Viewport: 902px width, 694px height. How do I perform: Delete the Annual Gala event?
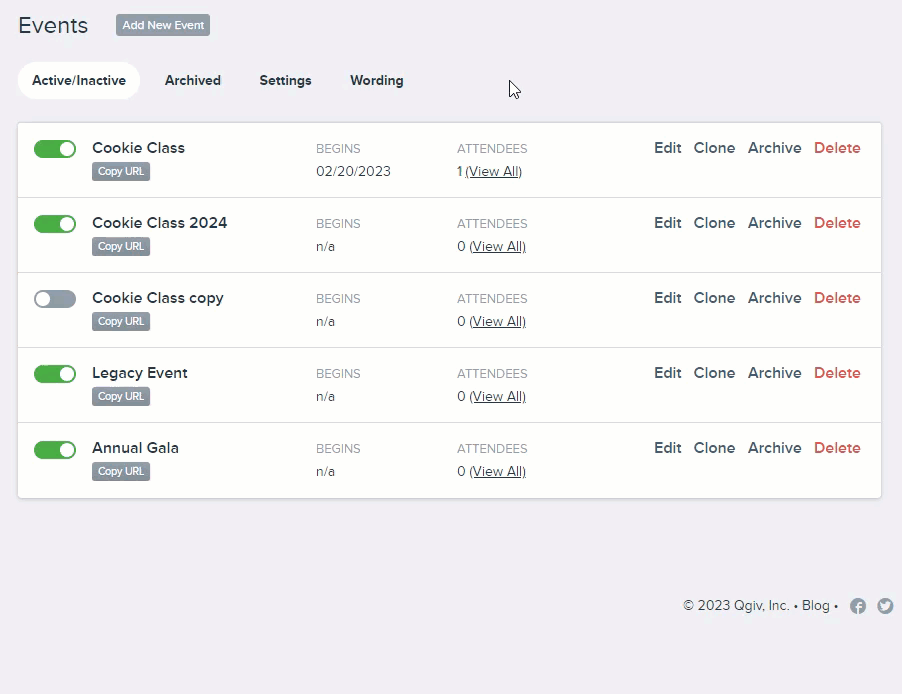click(837, 448)
